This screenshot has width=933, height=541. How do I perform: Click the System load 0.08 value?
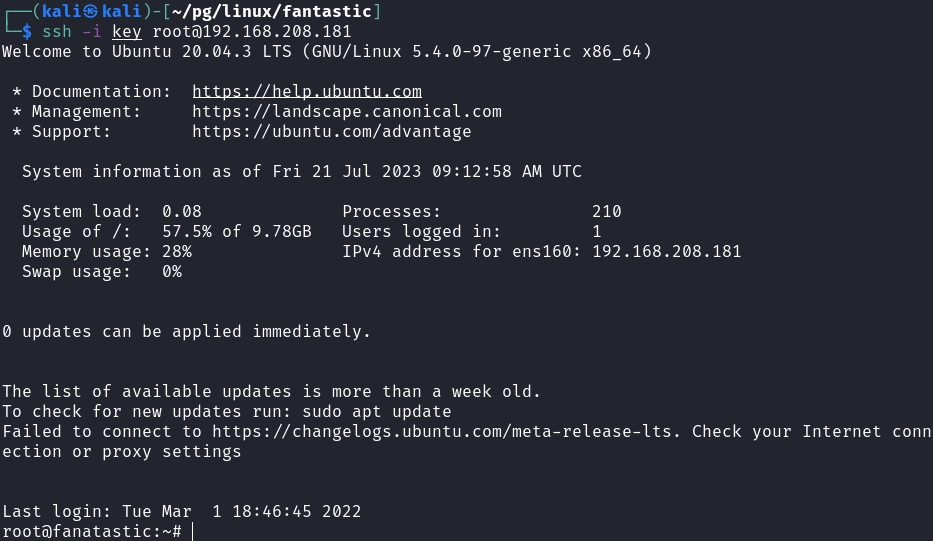click(181, 211)
